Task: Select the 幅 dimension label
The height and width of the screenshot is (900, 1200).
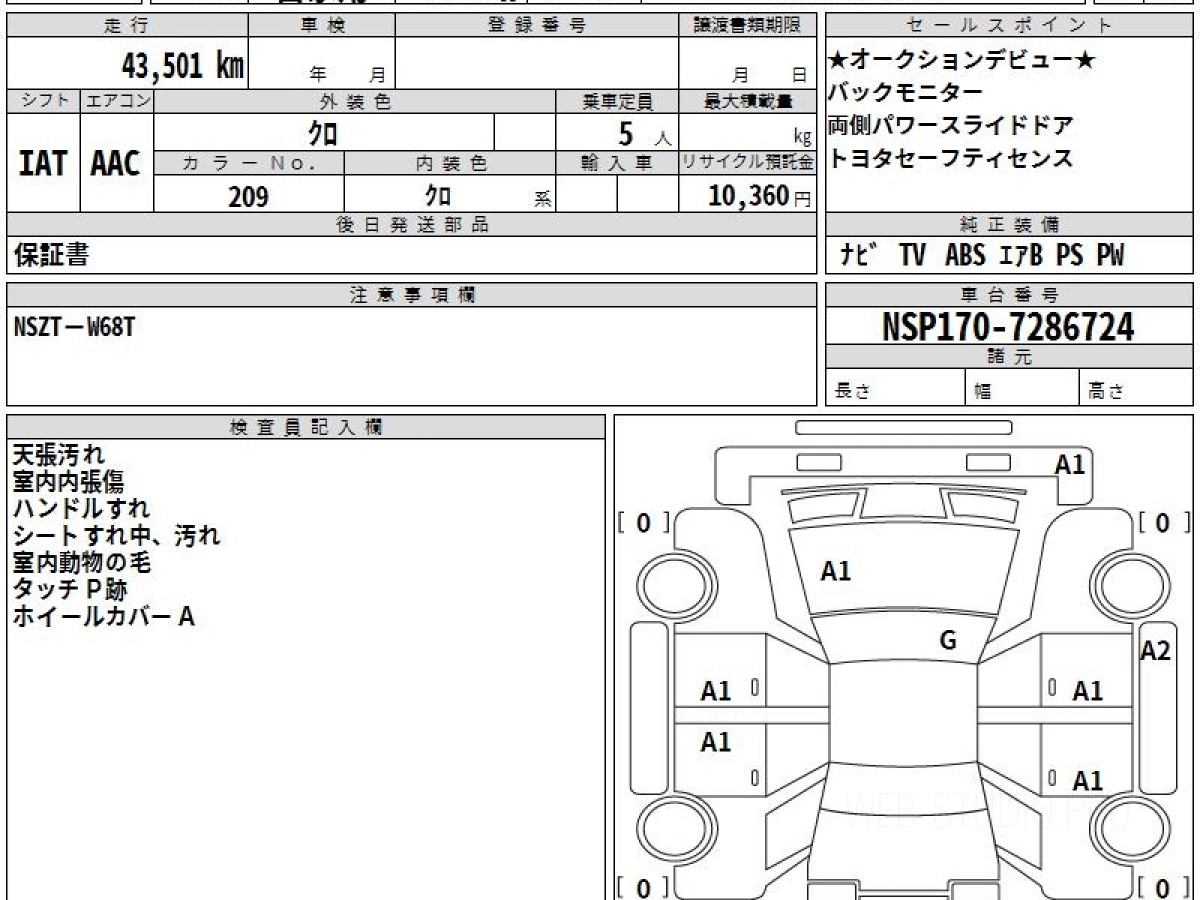Action: pyautogui.click(x=984, y=392)
